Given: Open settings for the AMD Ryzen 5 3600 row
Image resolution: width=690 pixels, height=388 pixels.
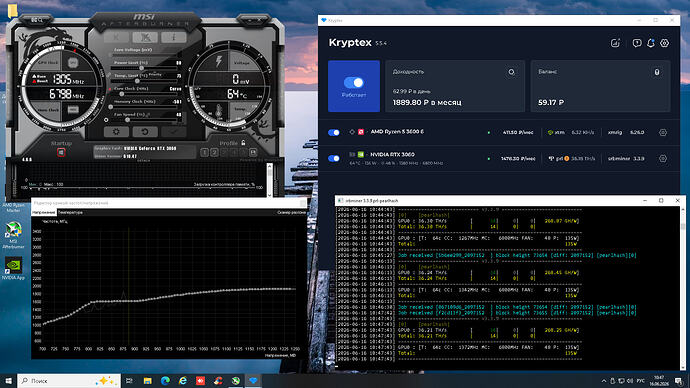Looking at the screenshot, I should pyautogui.click(x=663, y=132).
